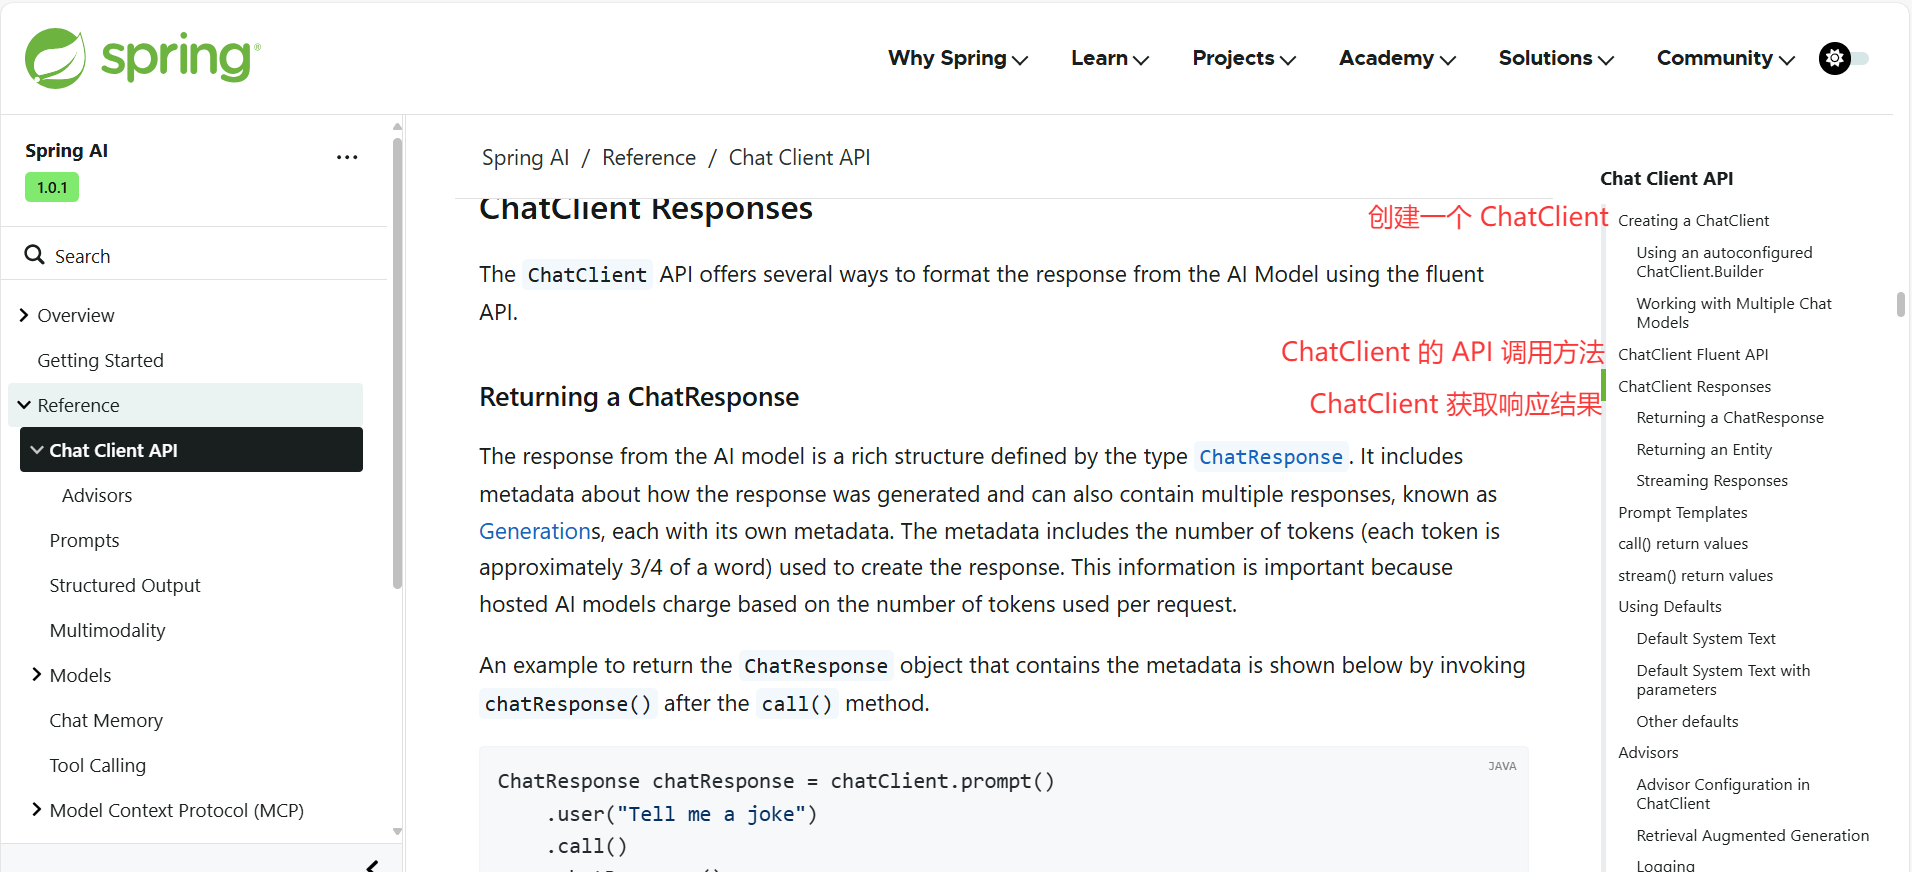Open the Solutions menu

1556,58
